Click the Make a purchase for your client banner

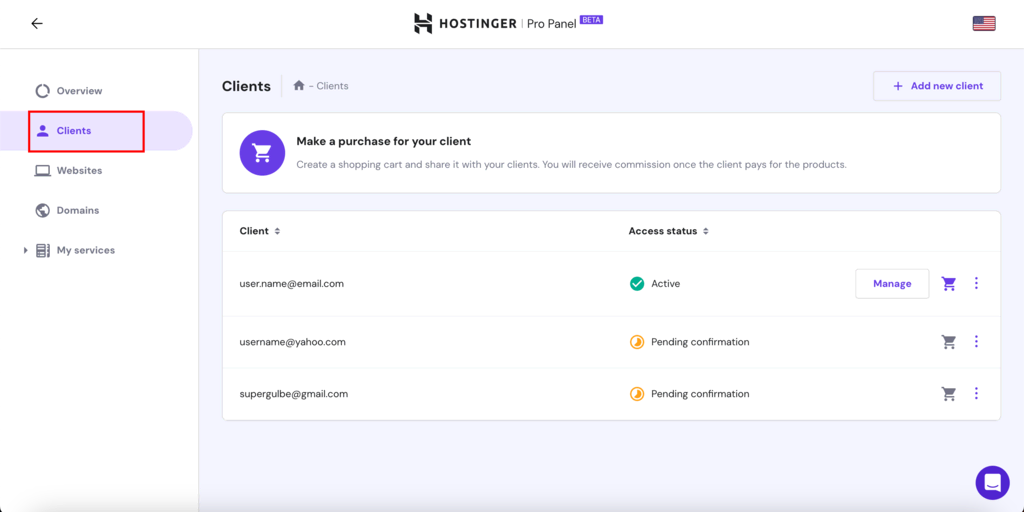coord(610,153)
